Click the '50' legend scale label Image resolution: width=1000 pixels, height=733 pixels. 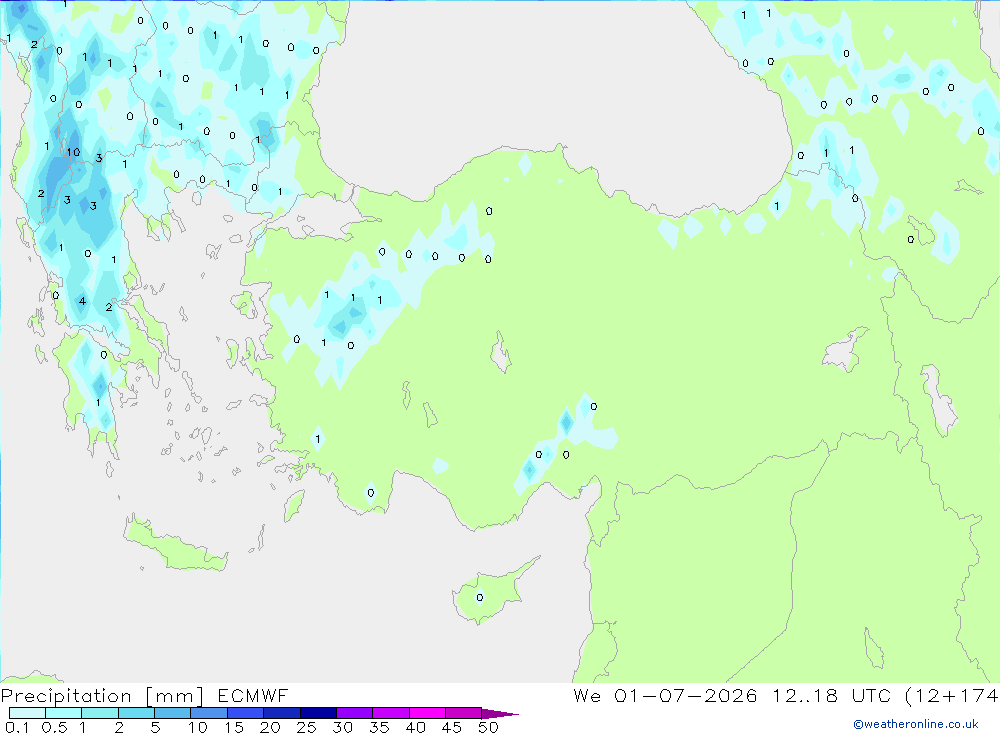pyautogui.click(x=488, y=727)
